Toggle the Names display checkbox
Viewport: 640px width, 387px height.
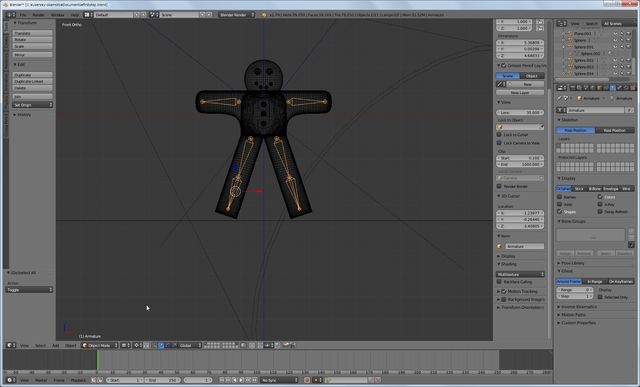coord(560,197)
